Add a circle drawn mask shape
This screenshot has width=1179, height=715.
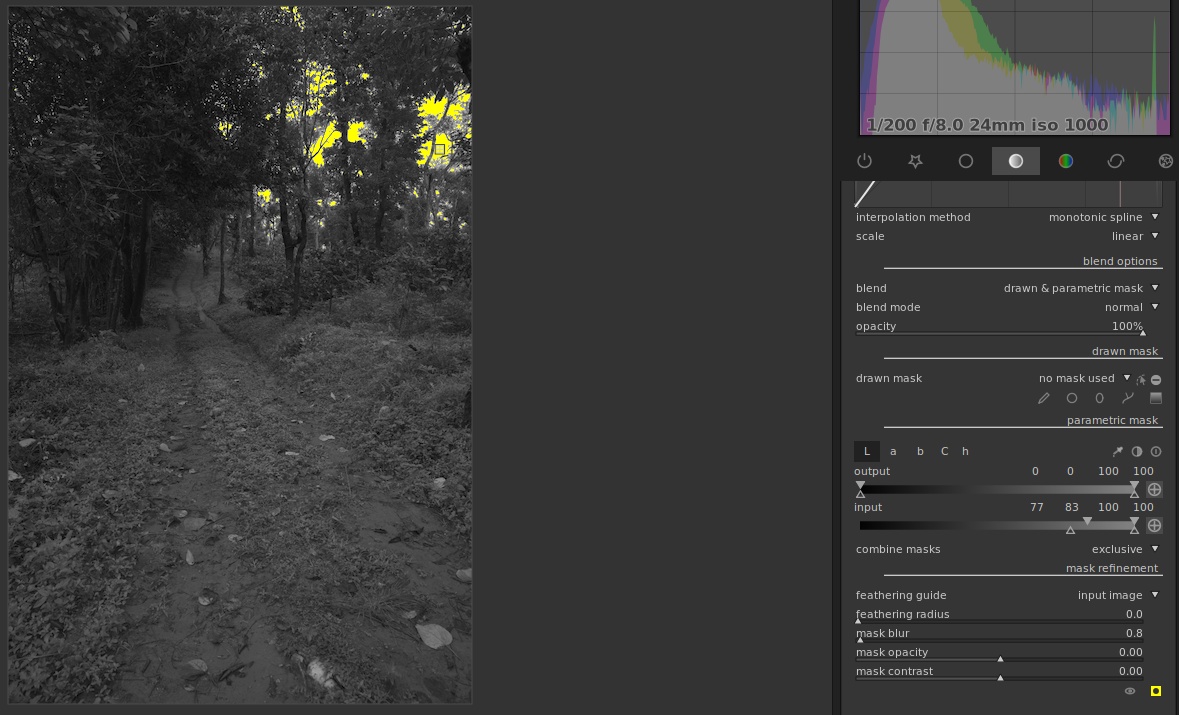pos(1071,398)
